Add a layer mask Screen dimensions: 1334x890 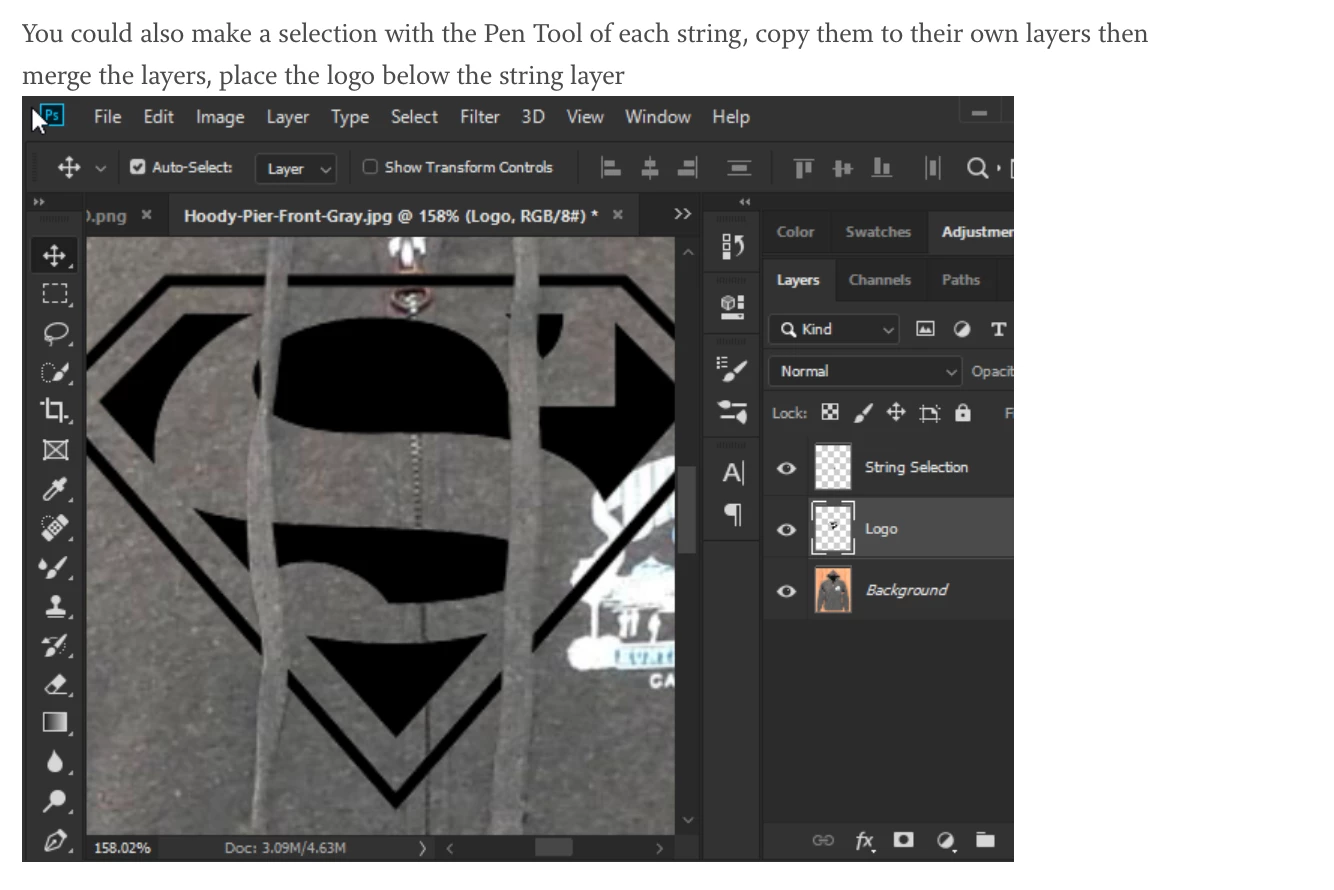903,840
